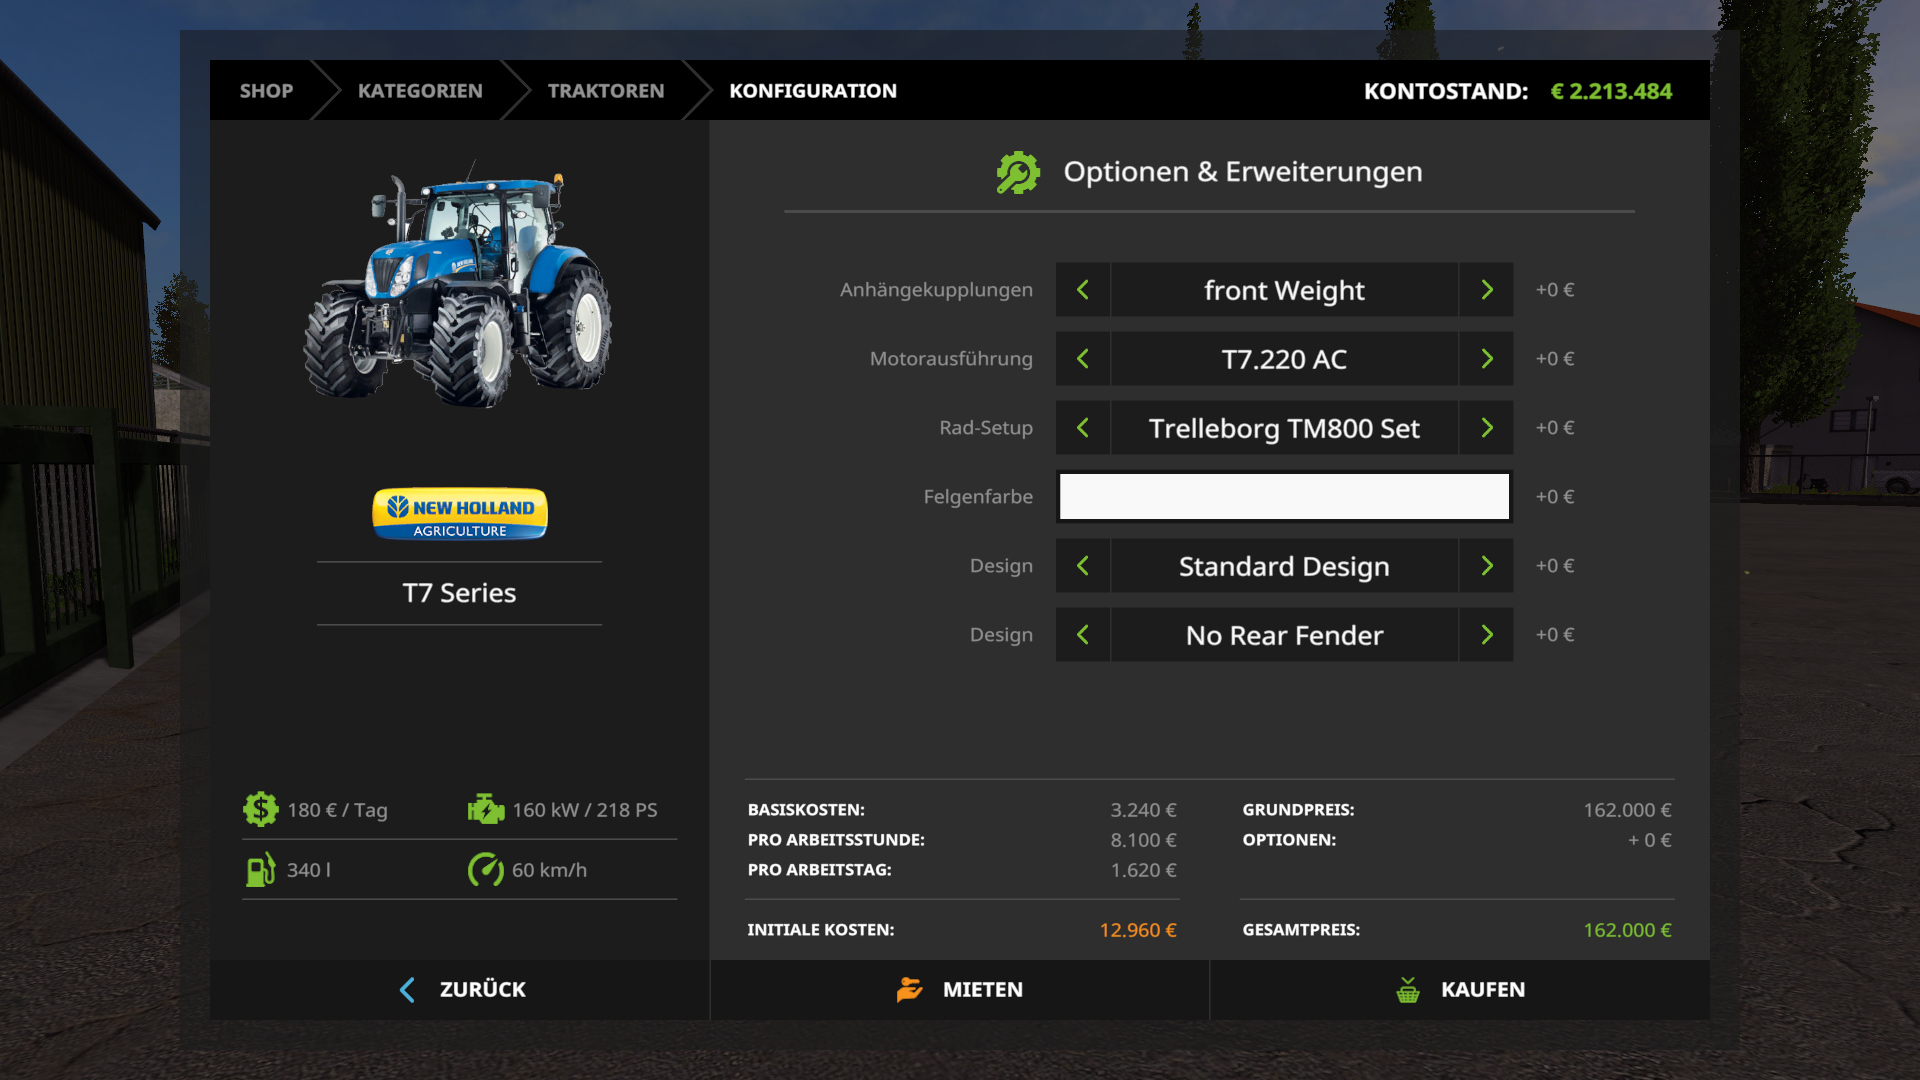1920x1080 pixels.
Task: Select next Anhängekupplungen option
Action: coord(1486,290)
